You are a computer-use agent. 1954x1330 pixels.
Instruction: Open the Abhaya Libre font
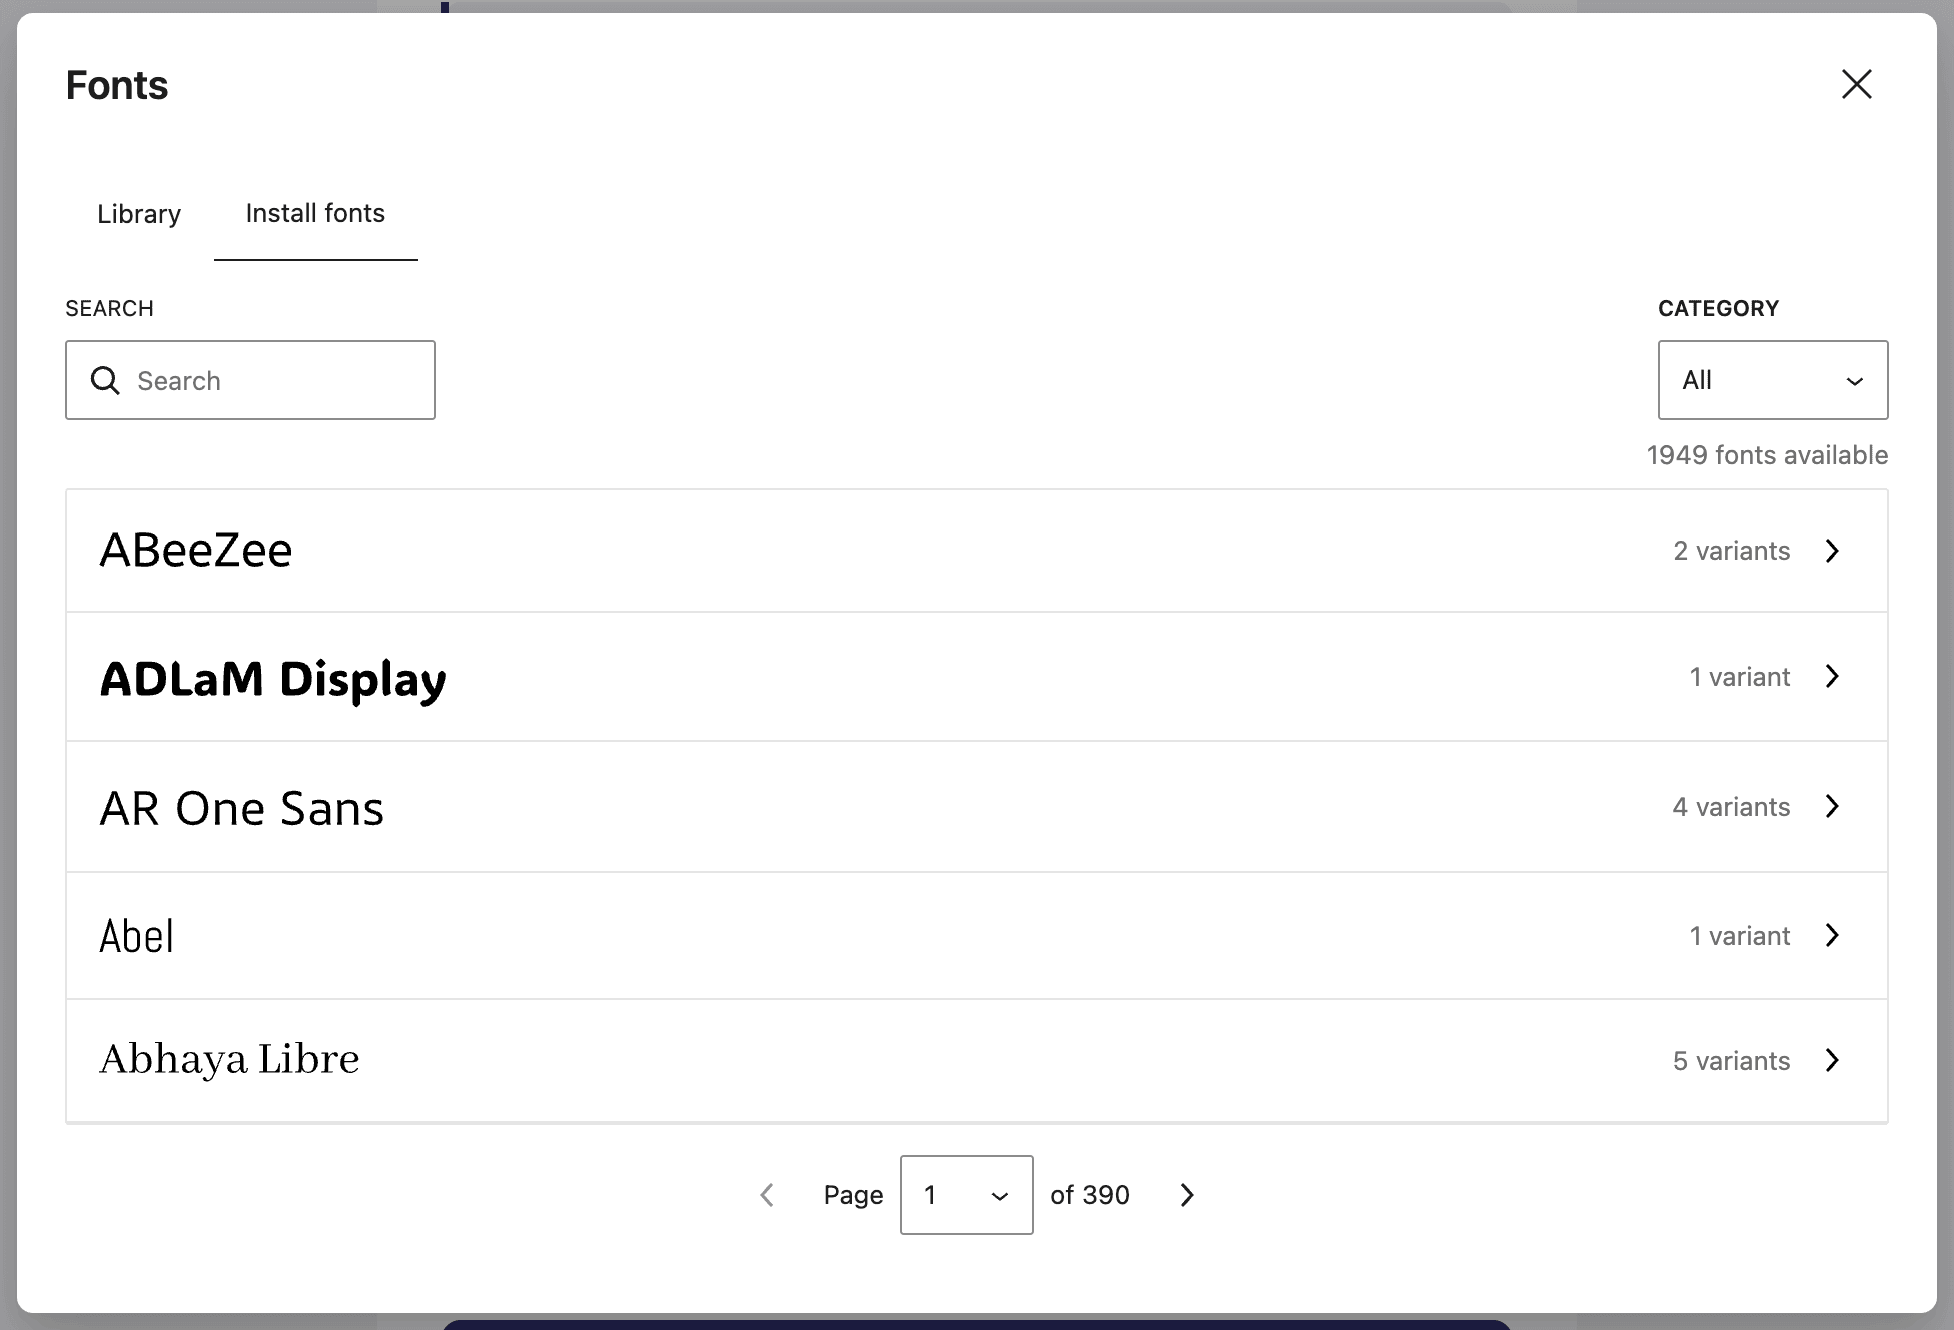click(976, 1061)
